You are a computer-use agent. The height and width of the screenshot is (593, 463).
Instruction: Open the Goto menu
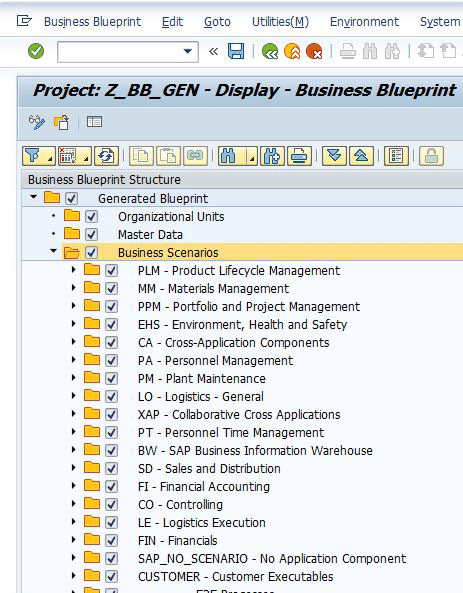pyautogui.click(x=217, y=22)
